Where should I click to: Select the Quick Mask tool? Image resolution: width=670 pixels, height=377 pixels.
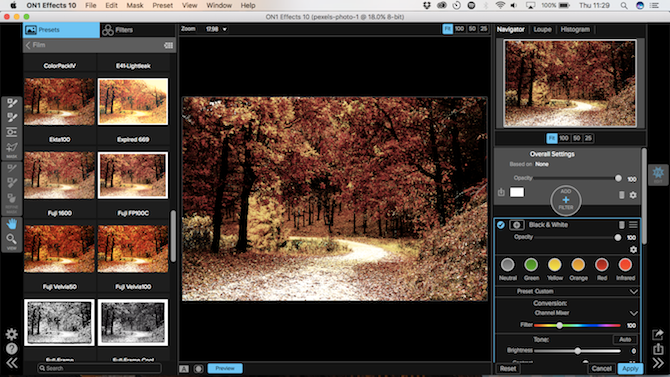coord(12,149)
